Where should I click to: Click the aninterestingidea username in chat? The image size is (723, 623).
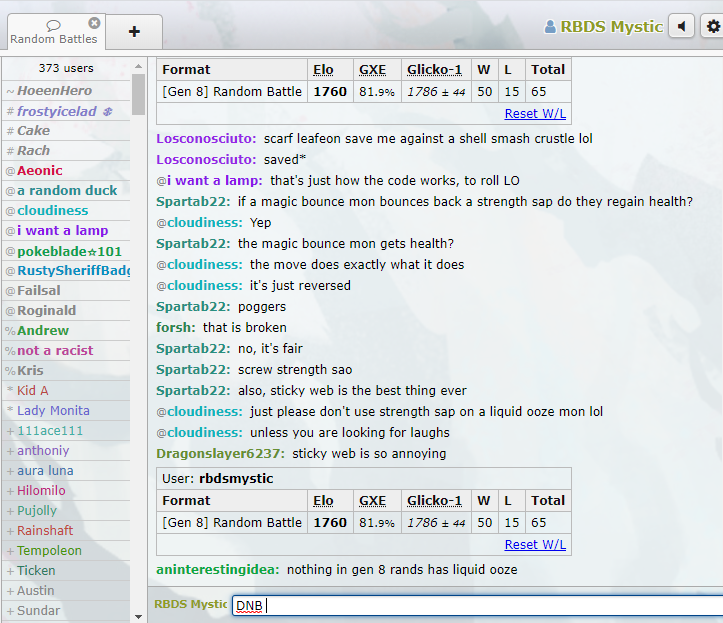click(x=218, y=570)
